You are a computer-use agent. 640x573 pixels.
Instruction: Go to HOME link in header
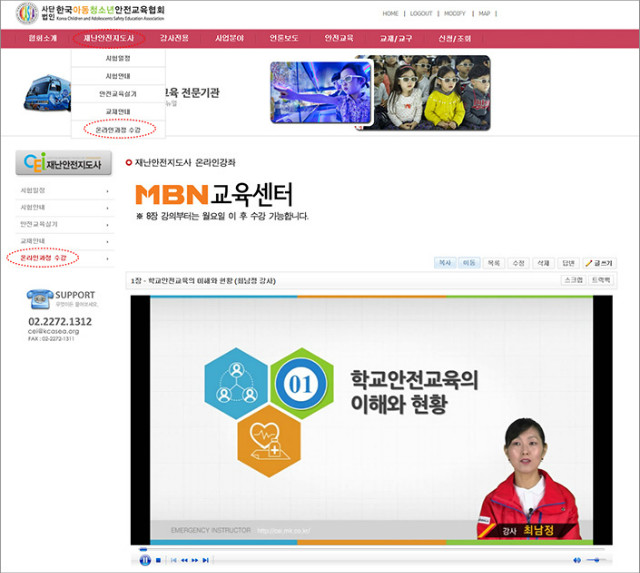(x=390, y=13)
